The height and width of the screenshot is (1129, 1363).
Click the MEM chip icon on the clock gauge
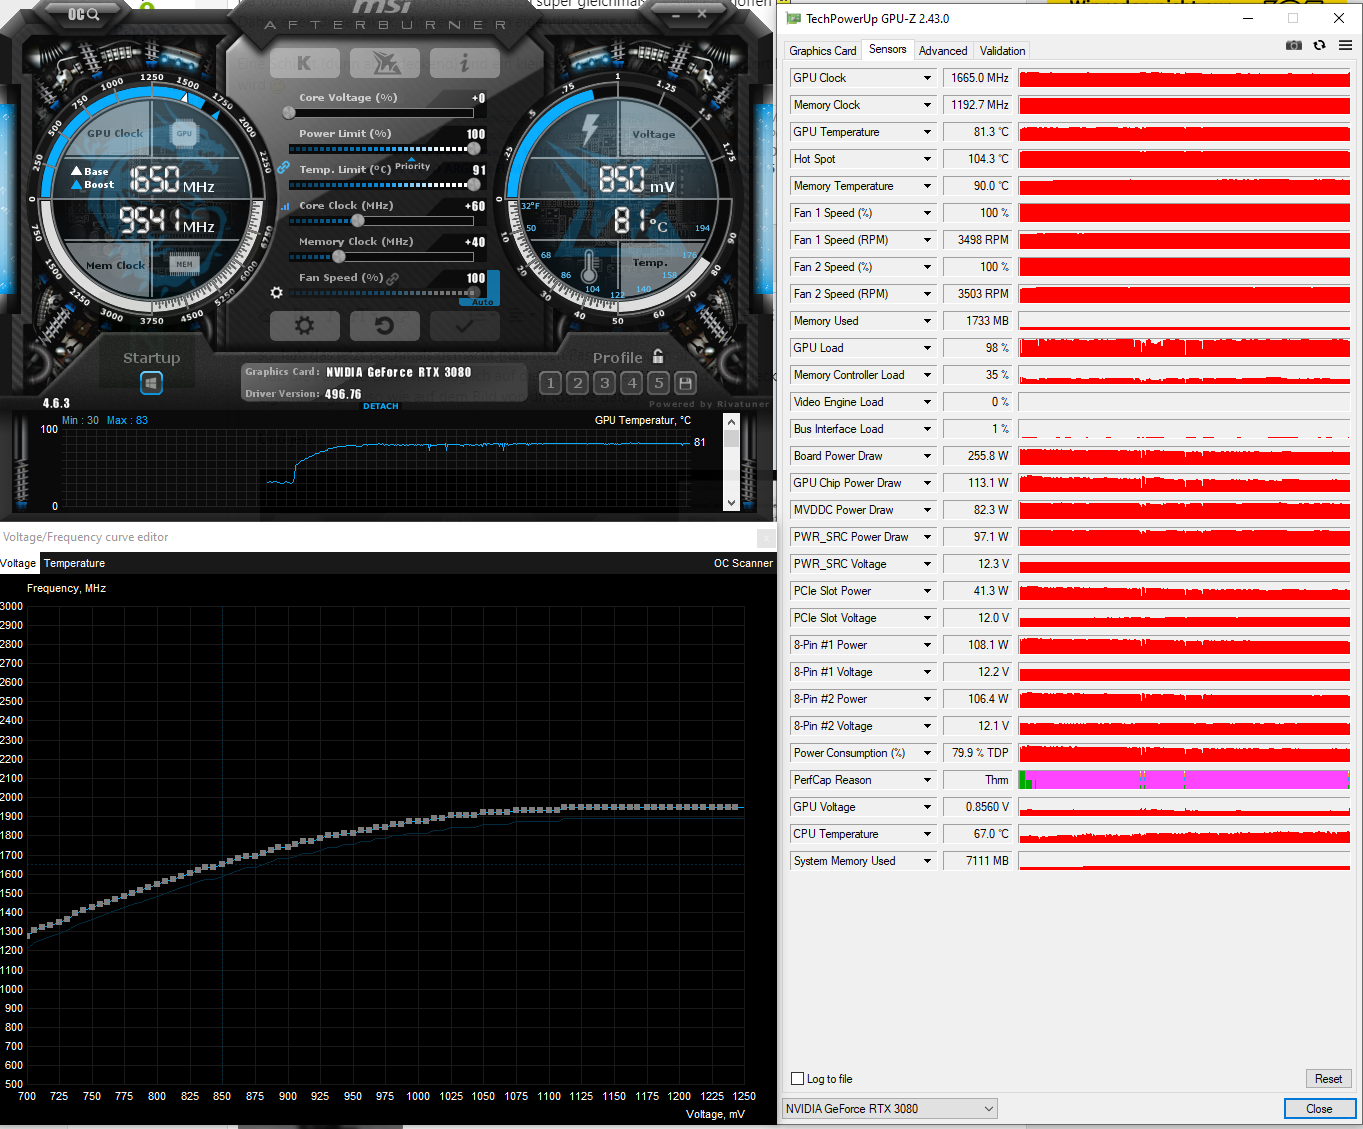[184, 264]
